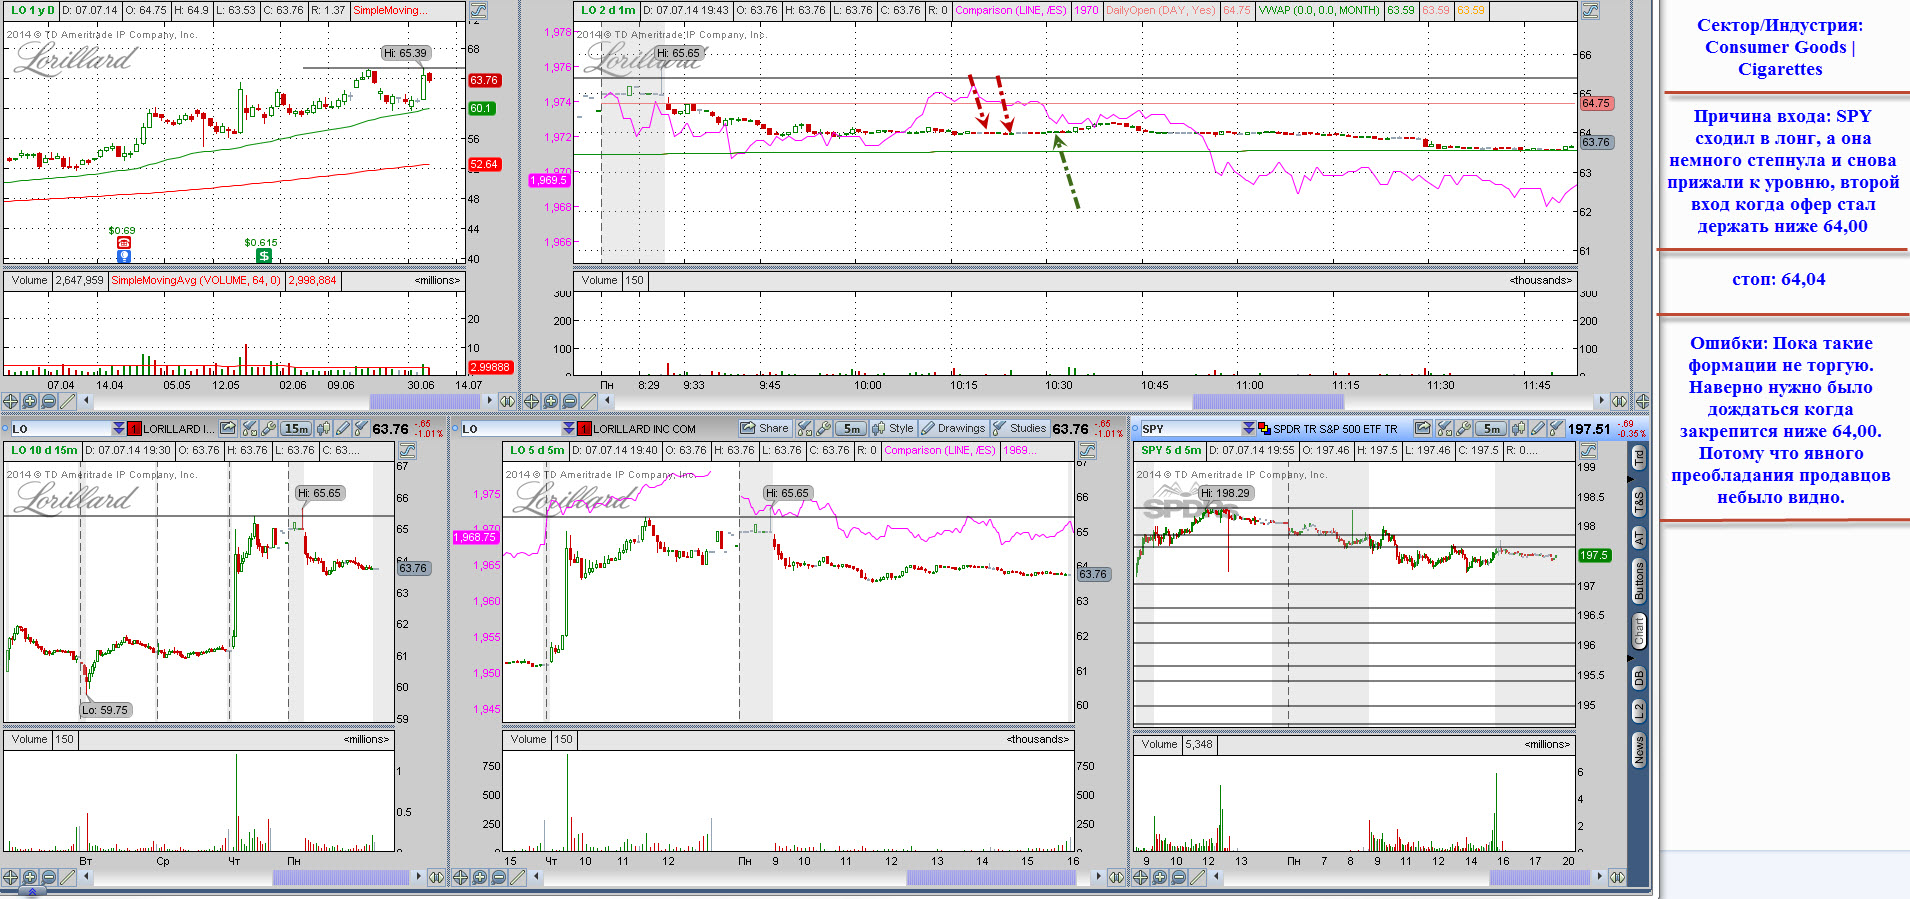Open SPY 5 d 5m aggregation label
This screenshot has width=1910, height=899.
(1171, 451)
